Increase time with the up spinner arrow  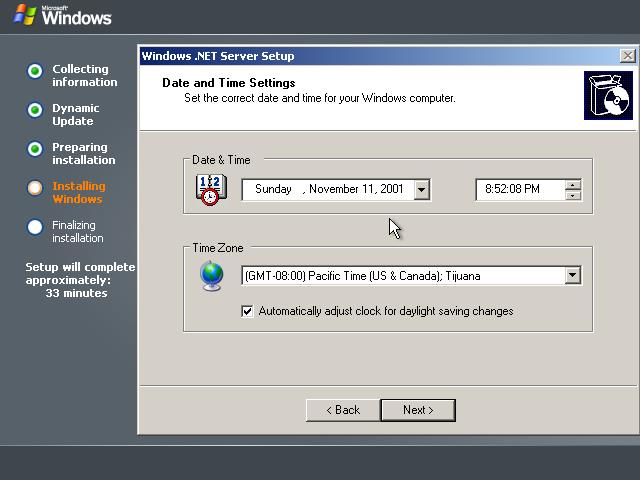pos(573,185)
